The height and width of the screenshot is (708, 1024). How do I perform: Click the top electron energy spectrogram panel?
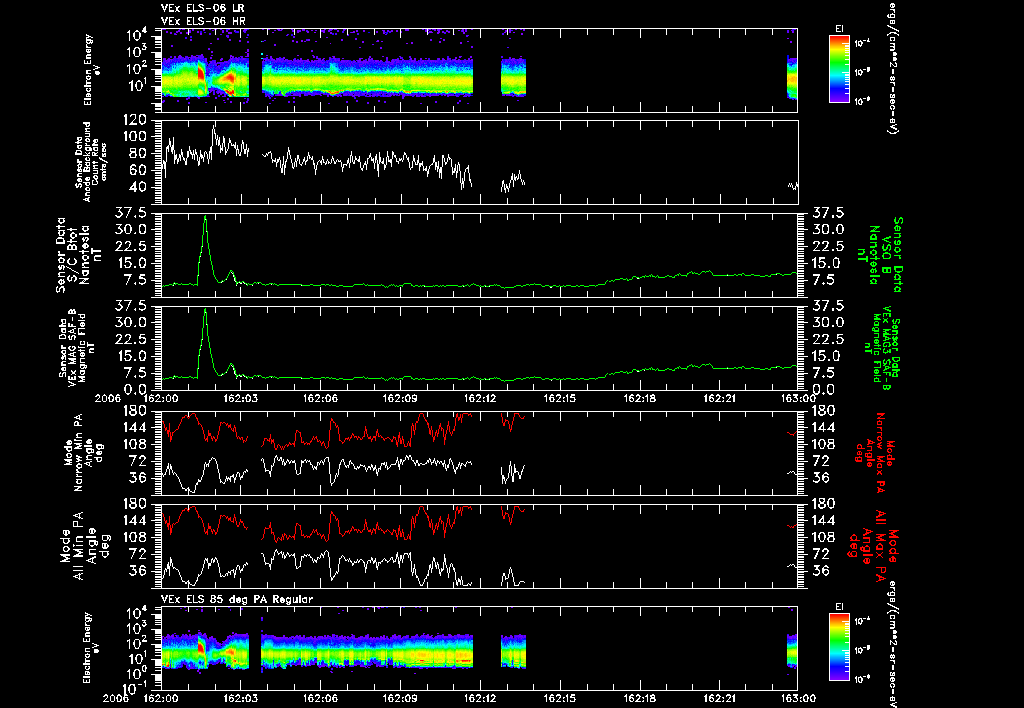[479, 70]
